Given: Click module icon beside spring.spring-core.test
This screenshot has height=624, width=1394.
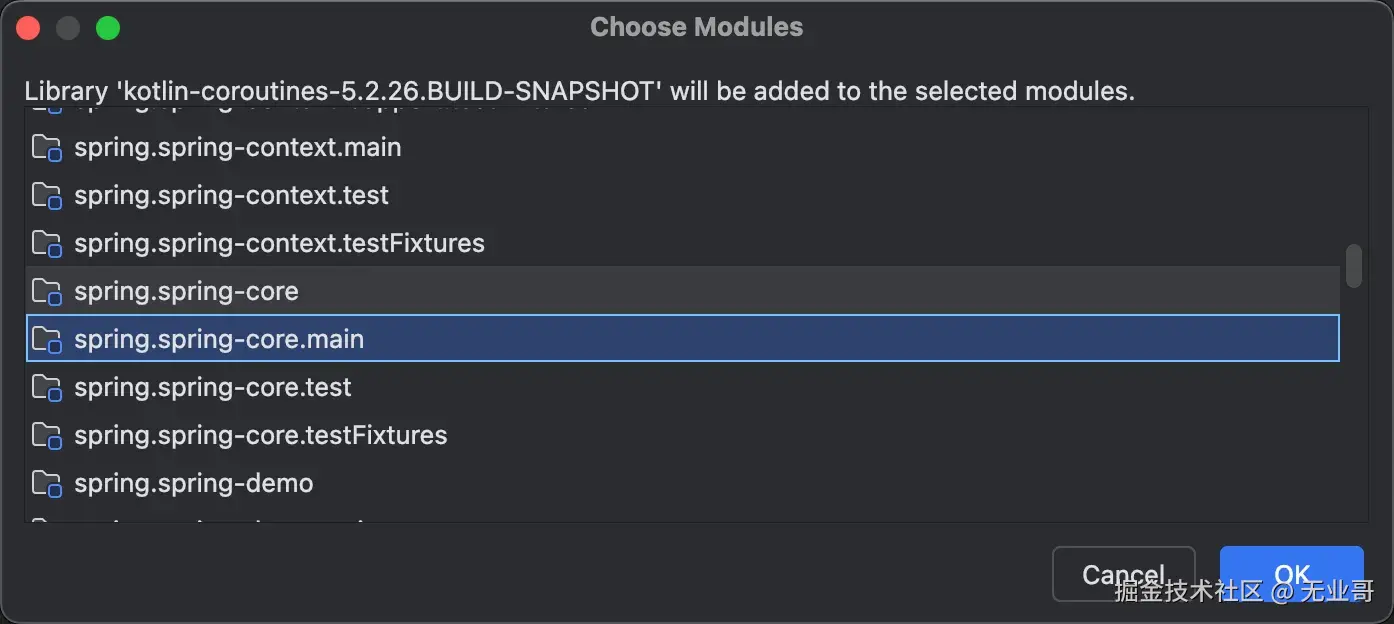Looking at the screenshot, I should click(x=47, y=388).
